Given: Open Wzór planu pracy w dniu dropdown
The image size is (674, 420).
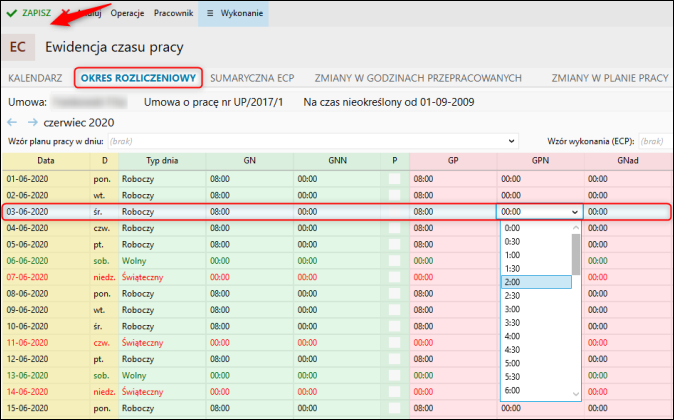Looking at the screenshot, I should (x=511, y=141).
